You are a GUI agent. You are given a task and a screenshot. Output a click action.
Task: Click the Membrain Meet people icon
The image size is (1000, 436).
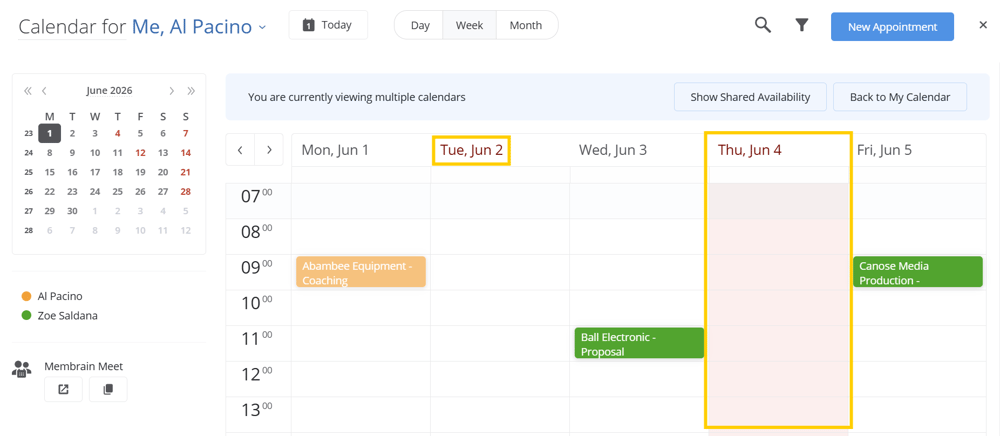(22, 368)
